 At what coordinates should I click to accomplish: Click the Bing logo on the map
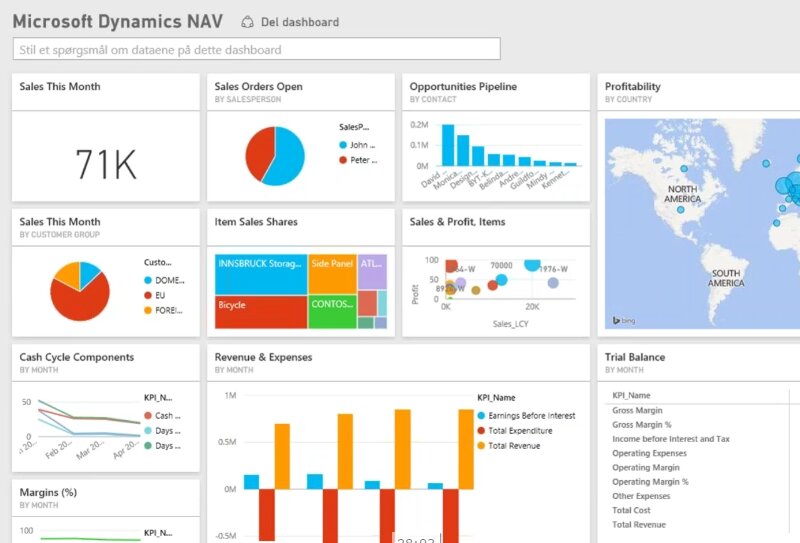click(621, 321)
